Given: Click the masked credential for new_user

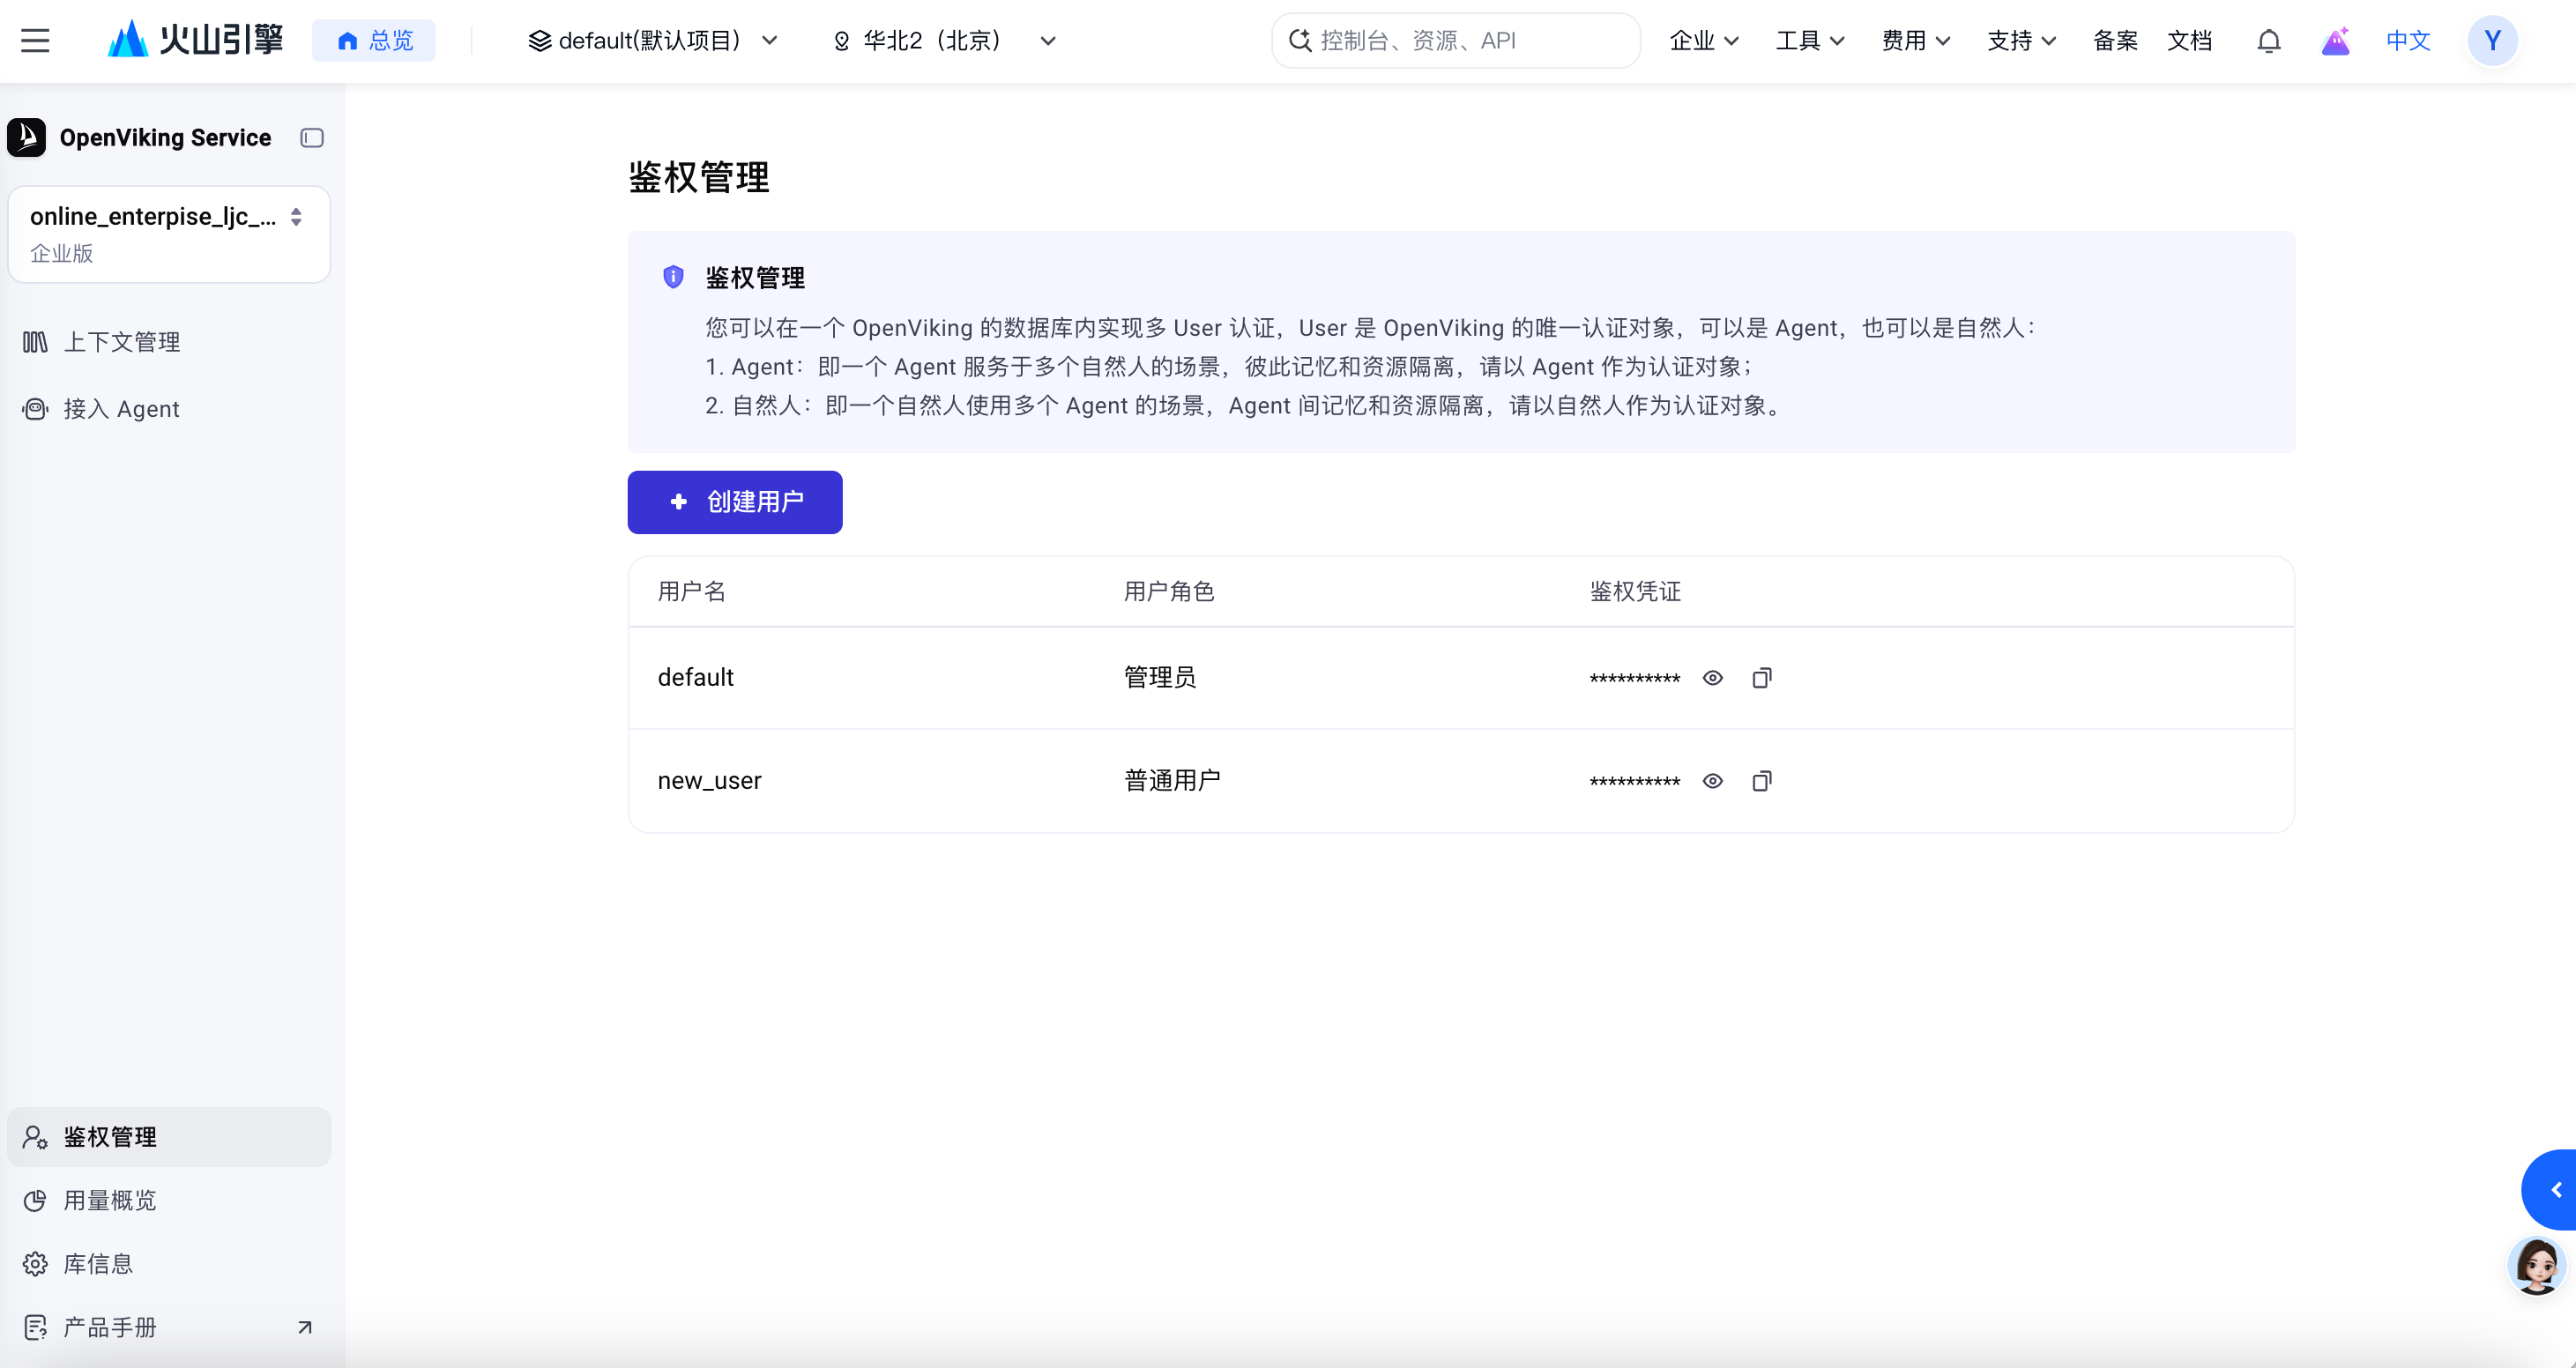Looking at the screenshot, I should click(1635, 782).
